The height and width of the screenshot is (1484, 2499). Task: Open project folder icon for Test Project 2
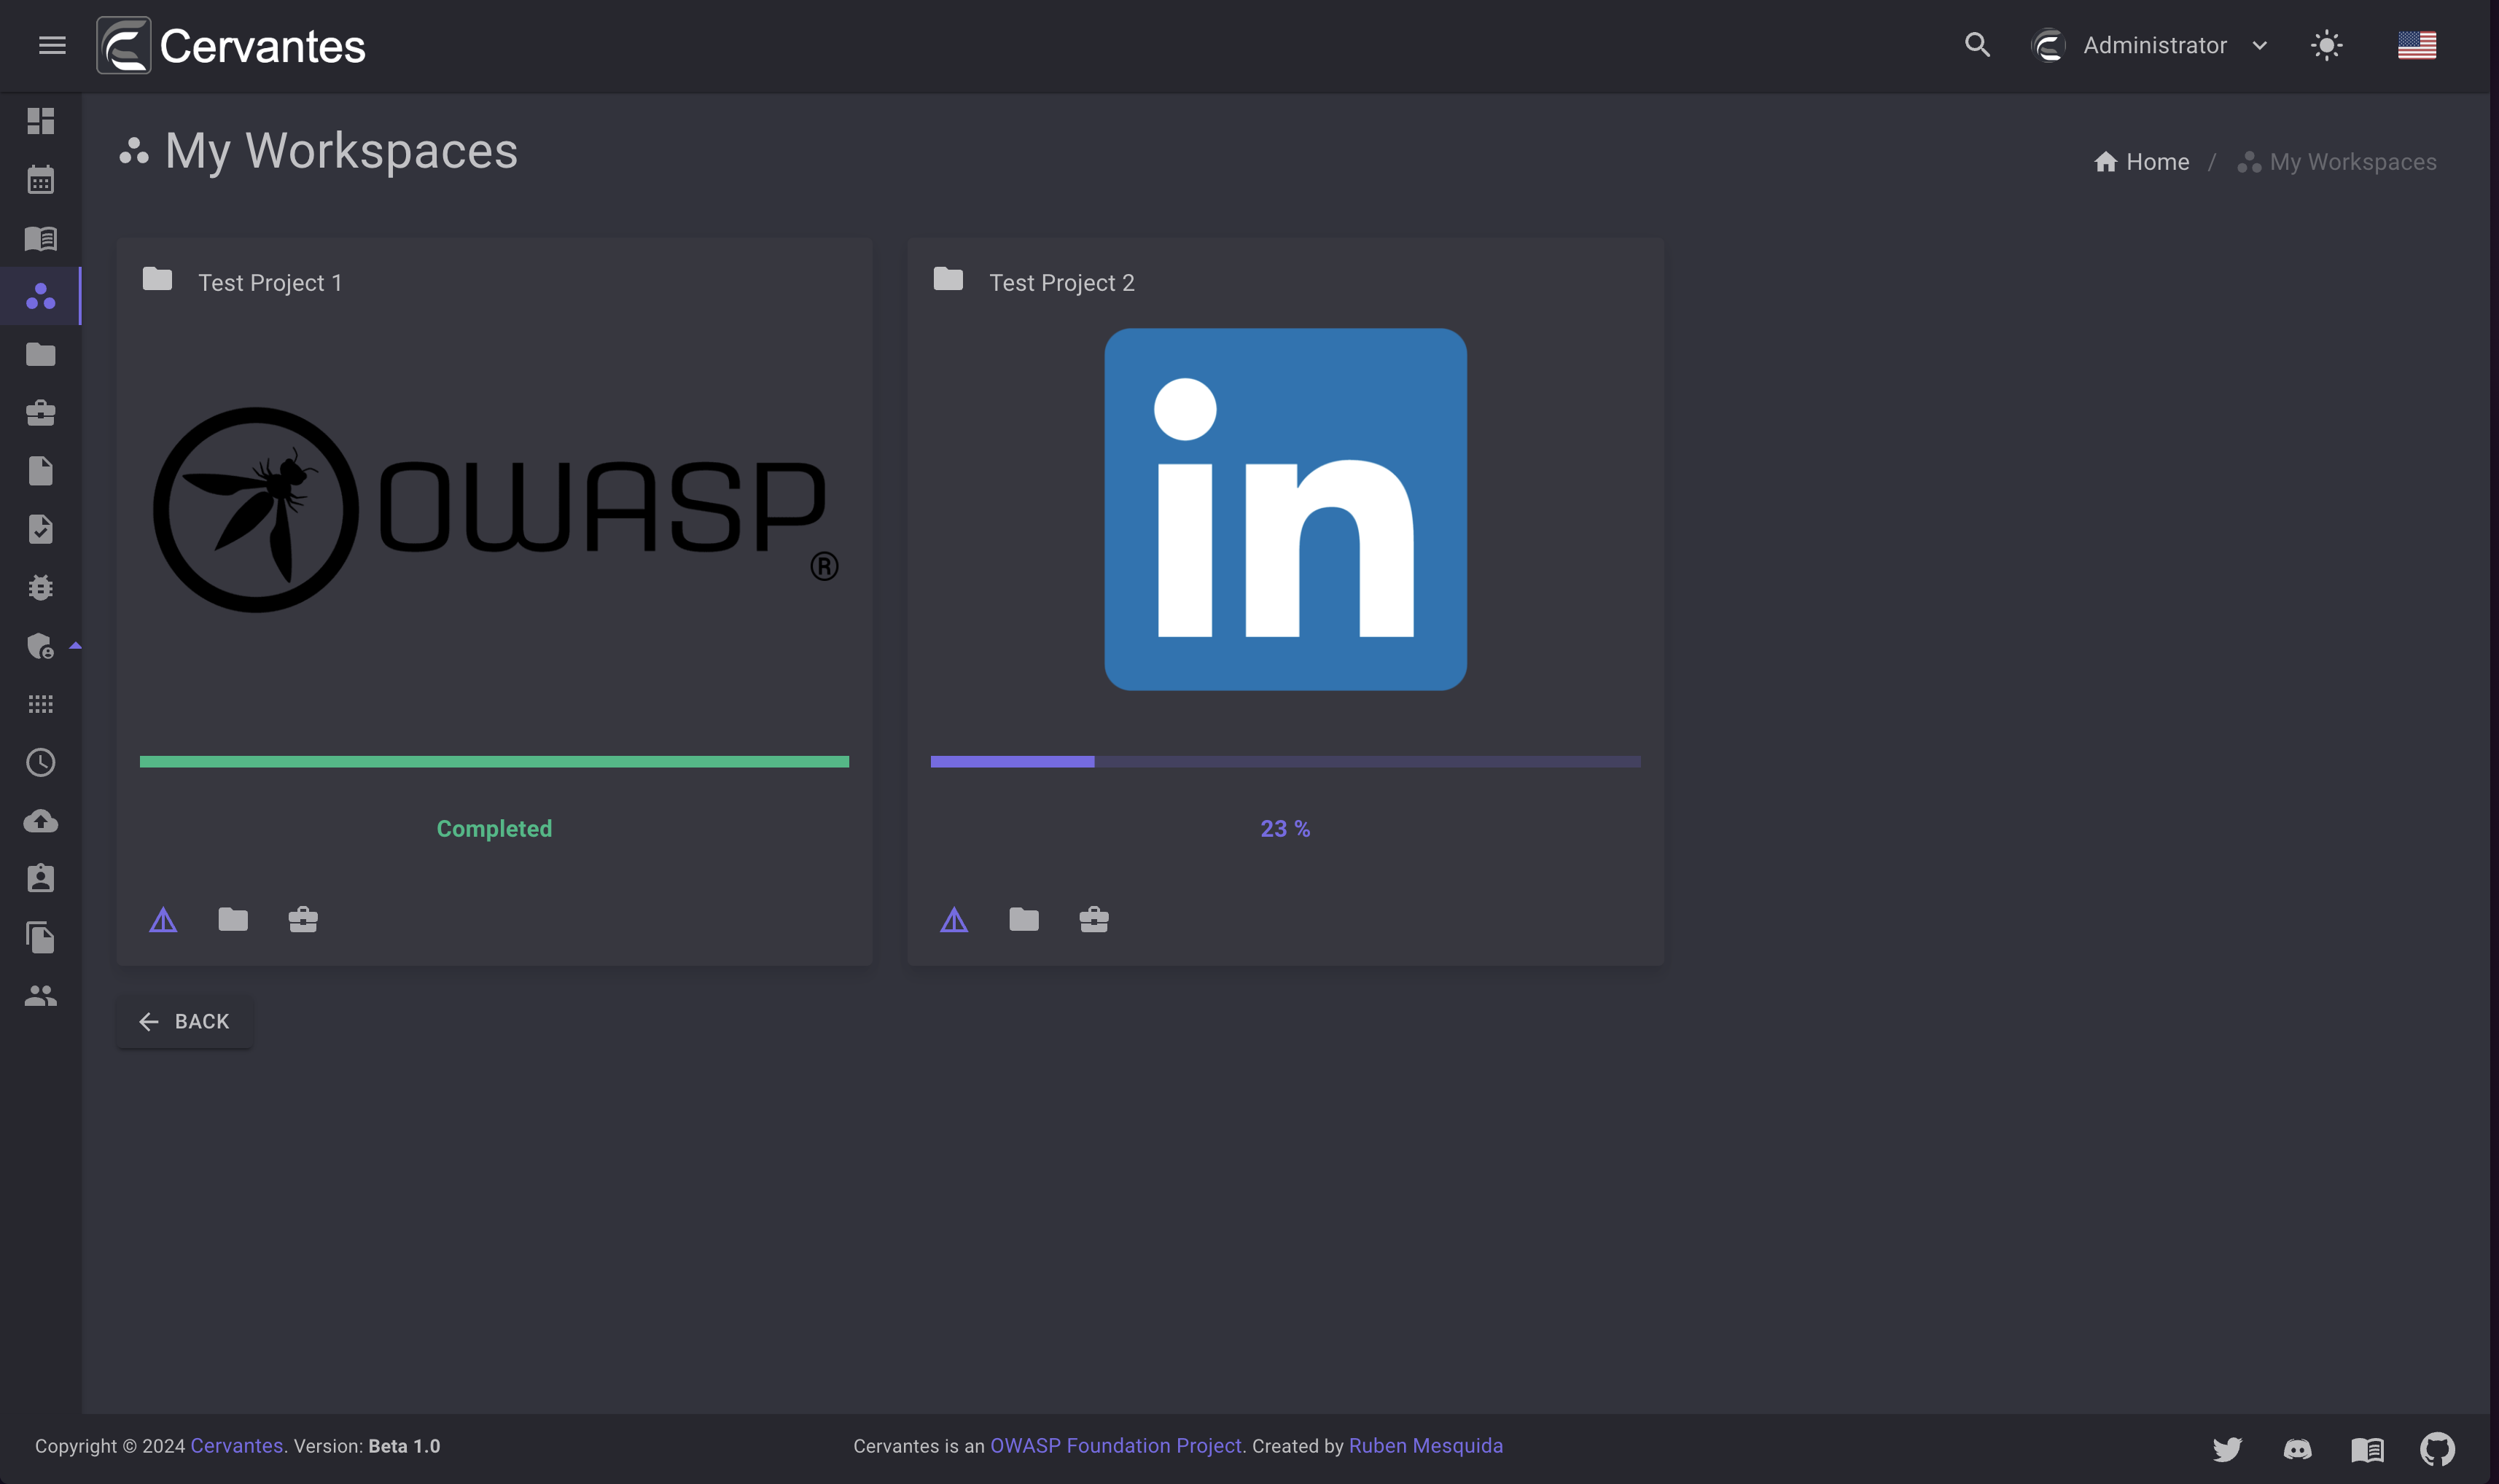(1024, 919)
